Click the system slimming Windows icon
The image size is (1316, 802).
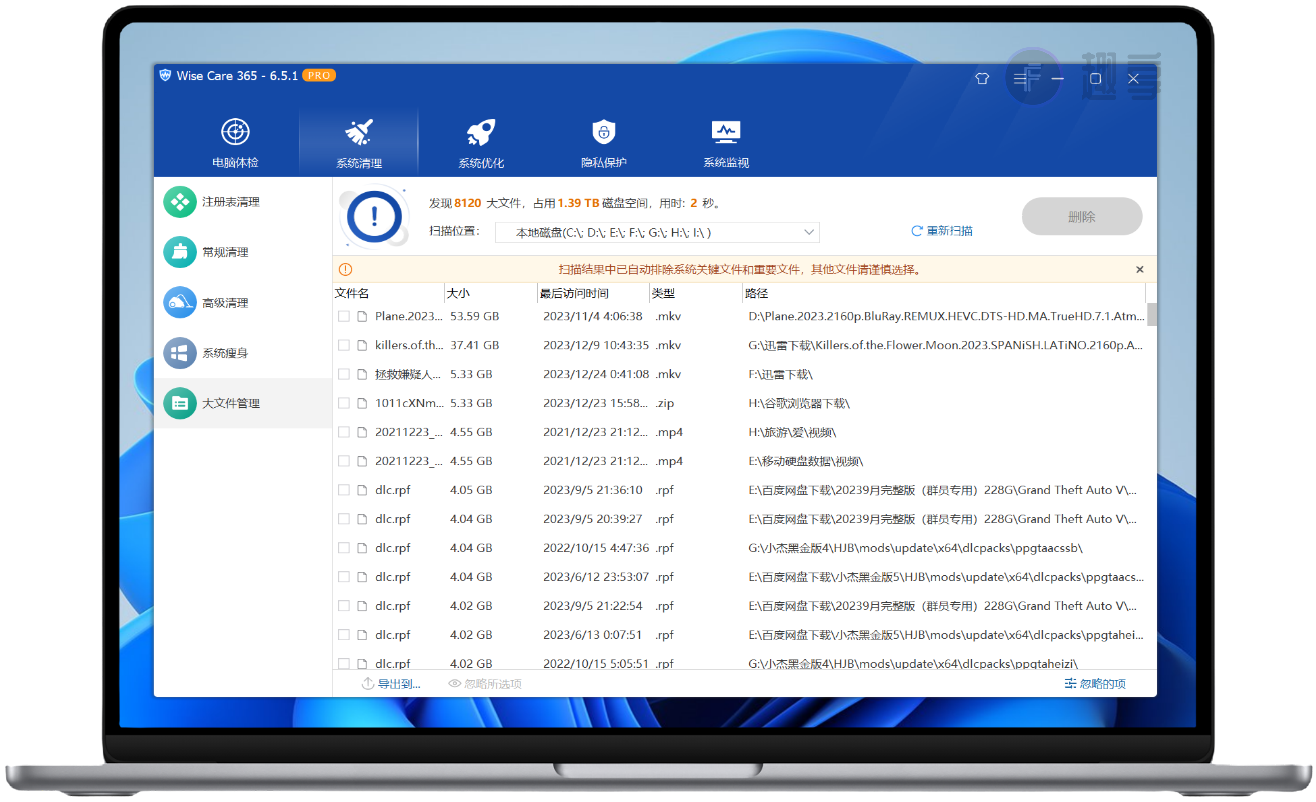[x=180, y=353]
